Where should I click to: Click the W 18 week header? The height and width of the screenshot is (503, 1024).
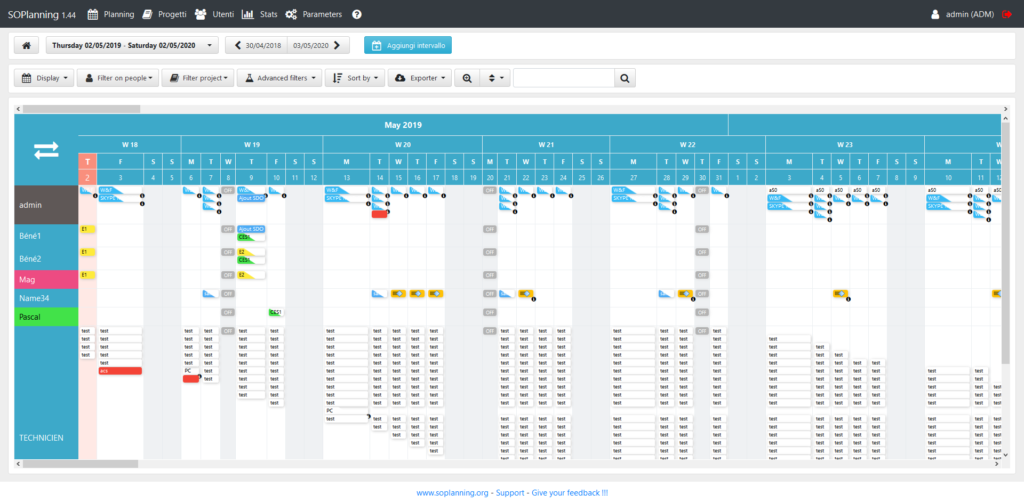(x=129, y=144)
